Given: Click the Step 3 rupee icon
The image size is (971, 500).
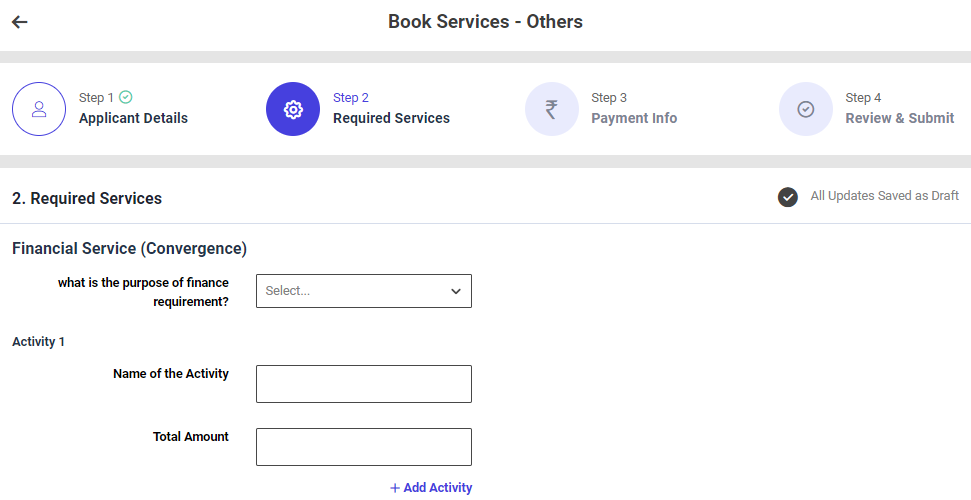Looking at the screenshot, I should 551,109.
